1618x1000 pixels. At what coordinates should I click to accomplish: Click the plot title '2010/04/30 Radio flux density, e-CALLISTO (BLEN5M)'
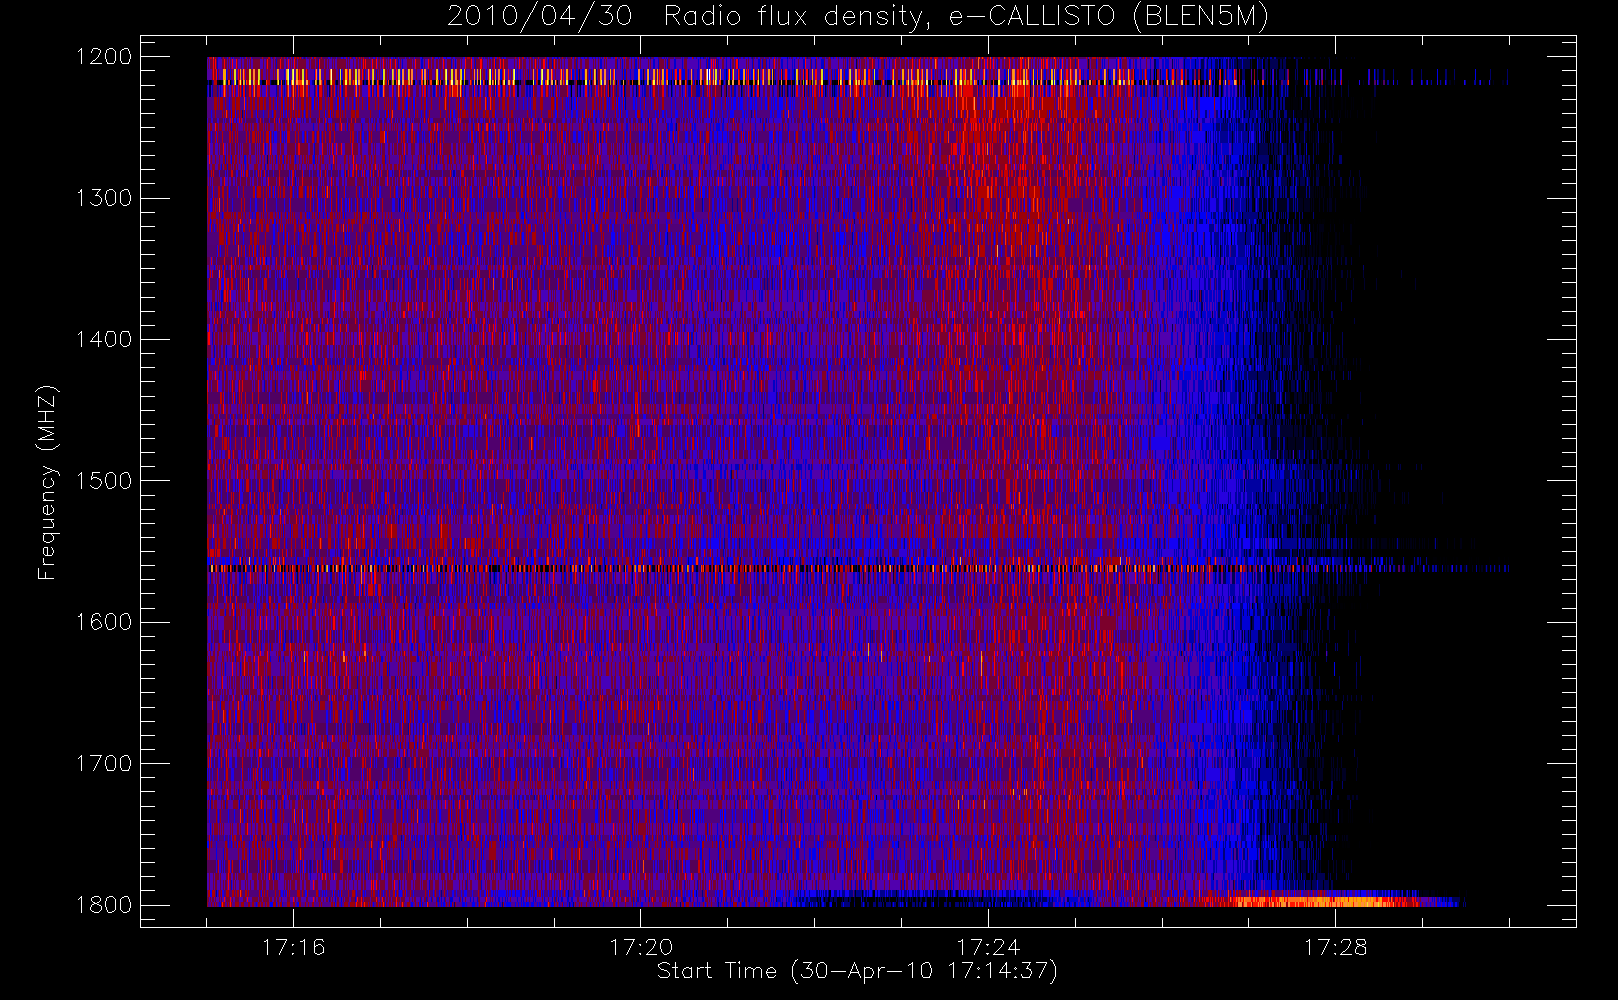point(857,17)
